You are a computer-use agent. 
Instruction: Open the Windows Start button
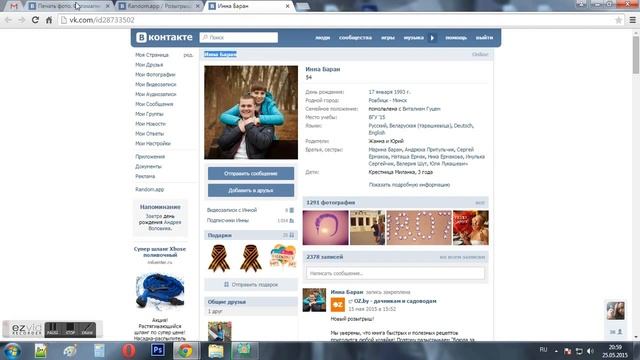(x=12, y=351)
